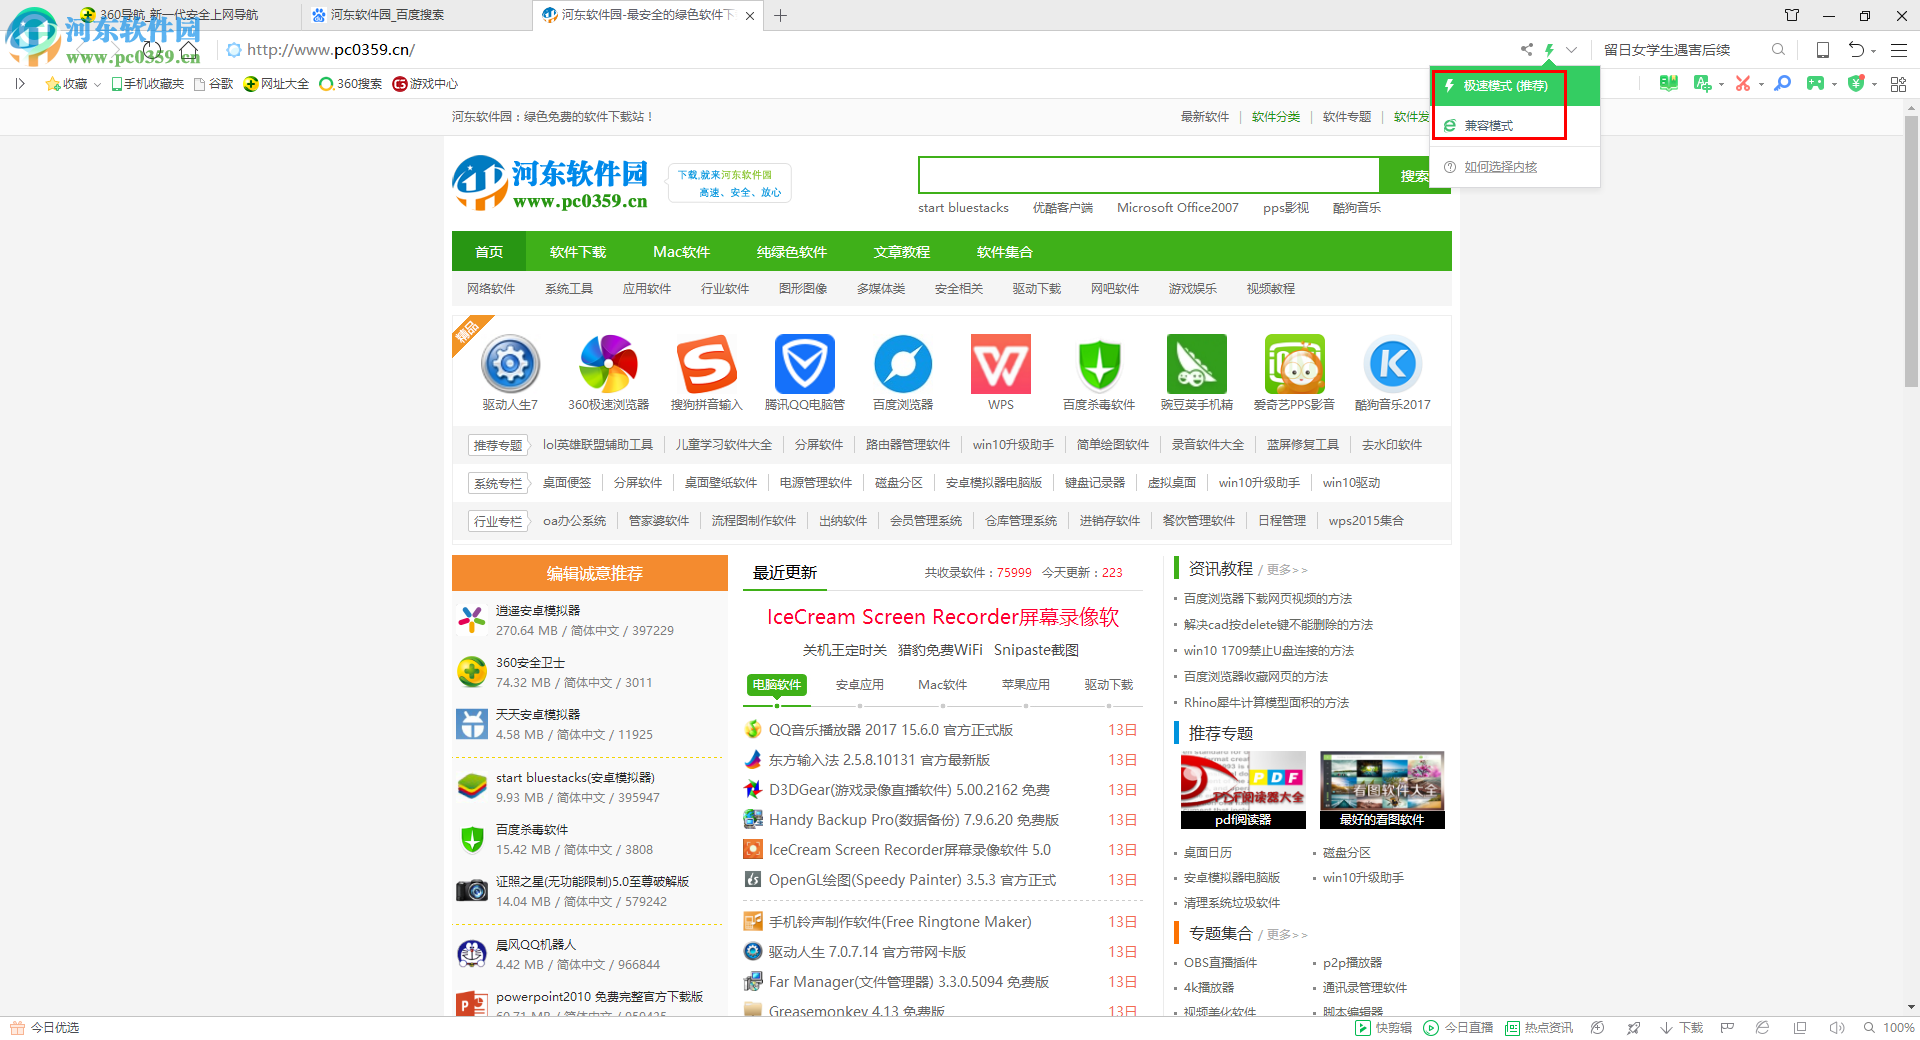Viewport: 1920px width, 1040px height.
Task: Open the kernel switch dropdown next to lightning icon
Action: pos(1570,49)
